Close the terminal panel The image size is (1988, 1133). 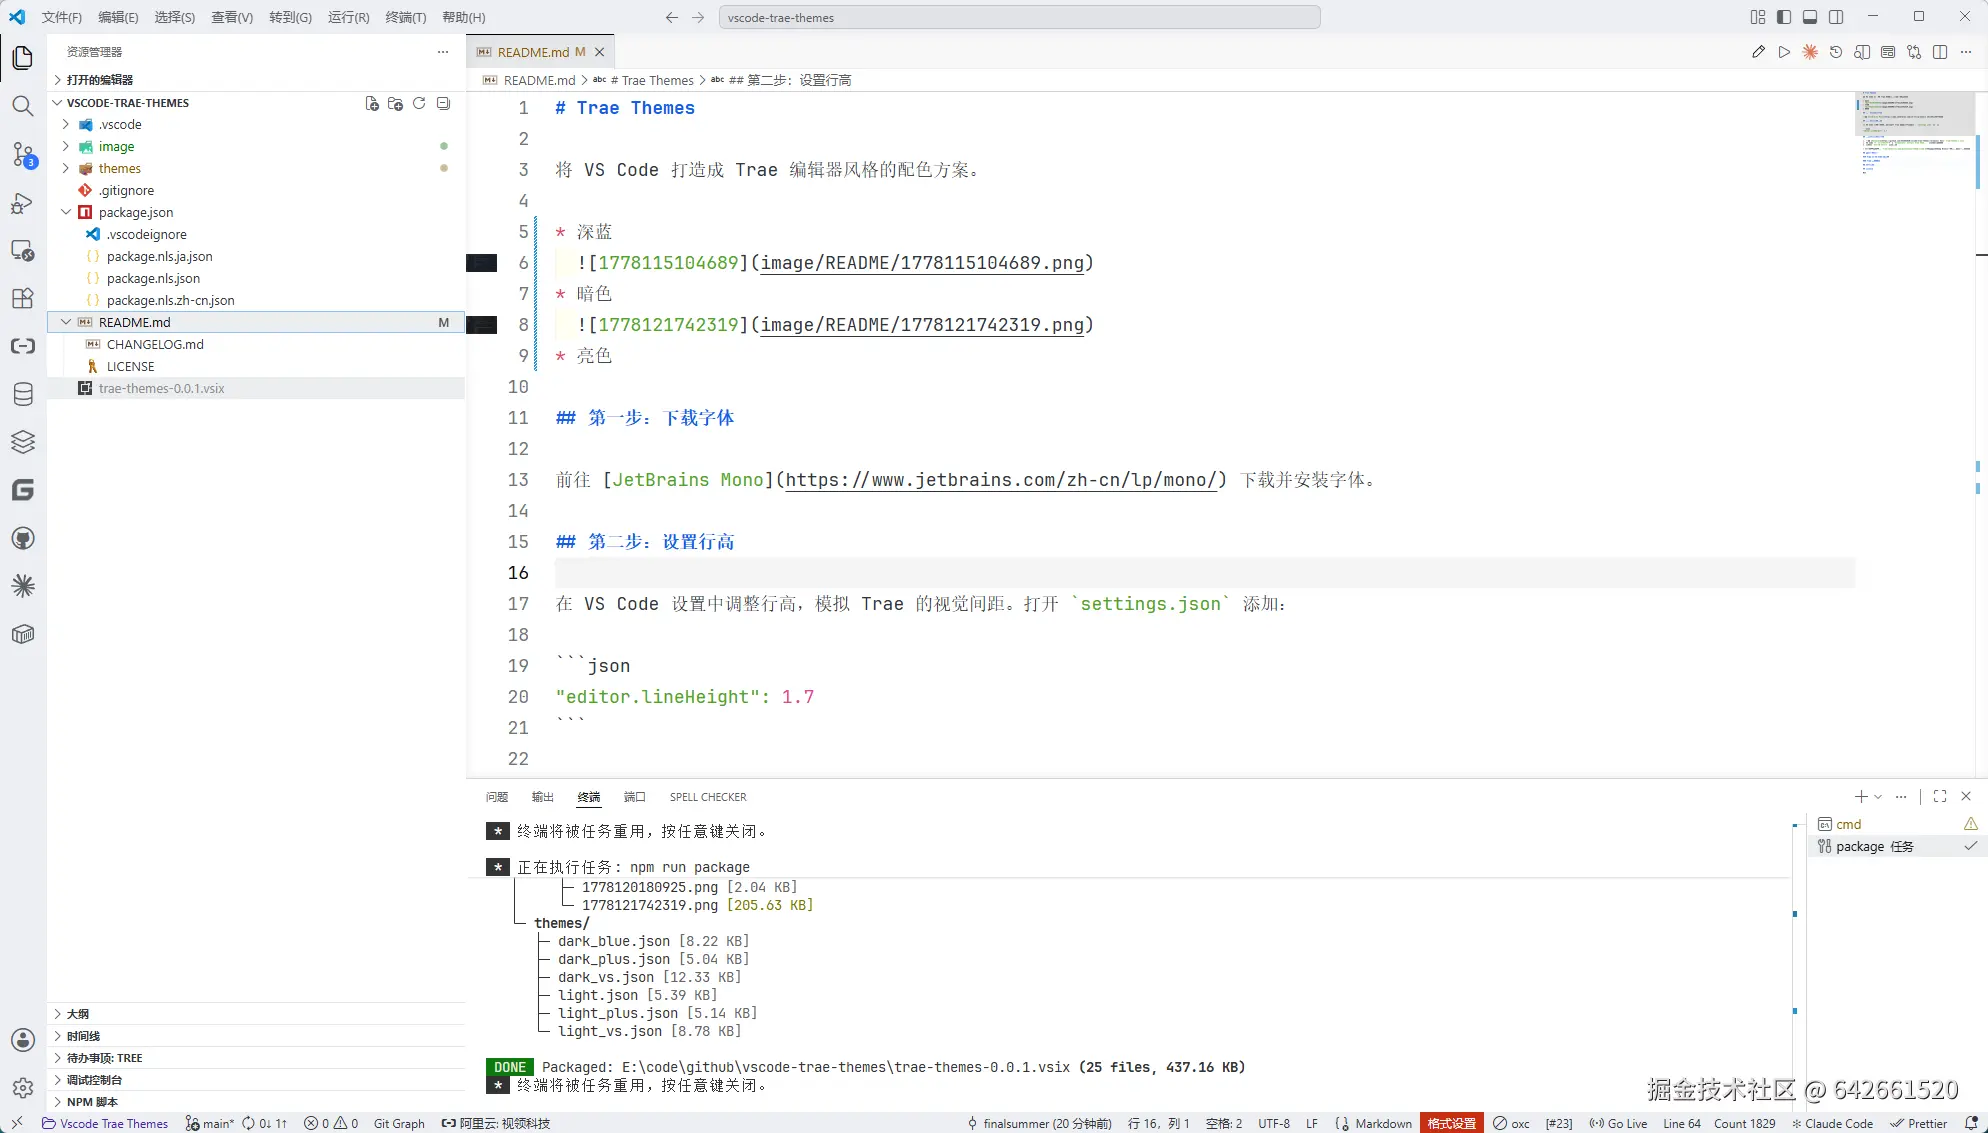coord(1966,796)
